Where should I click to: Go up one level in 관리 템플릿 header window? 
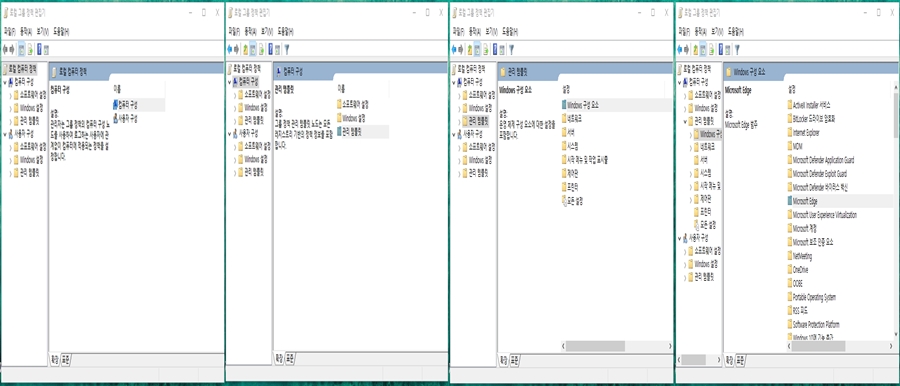[x=470, y=49]
